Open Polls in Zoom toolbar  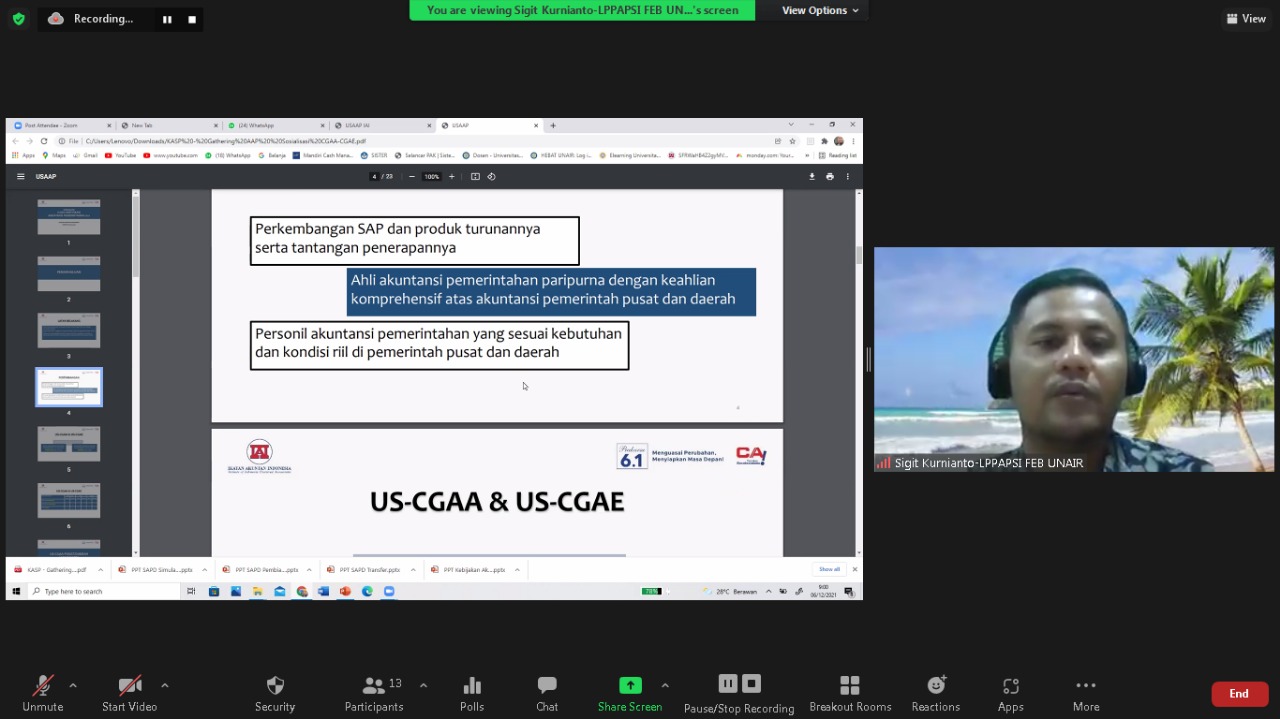point(472,693)
